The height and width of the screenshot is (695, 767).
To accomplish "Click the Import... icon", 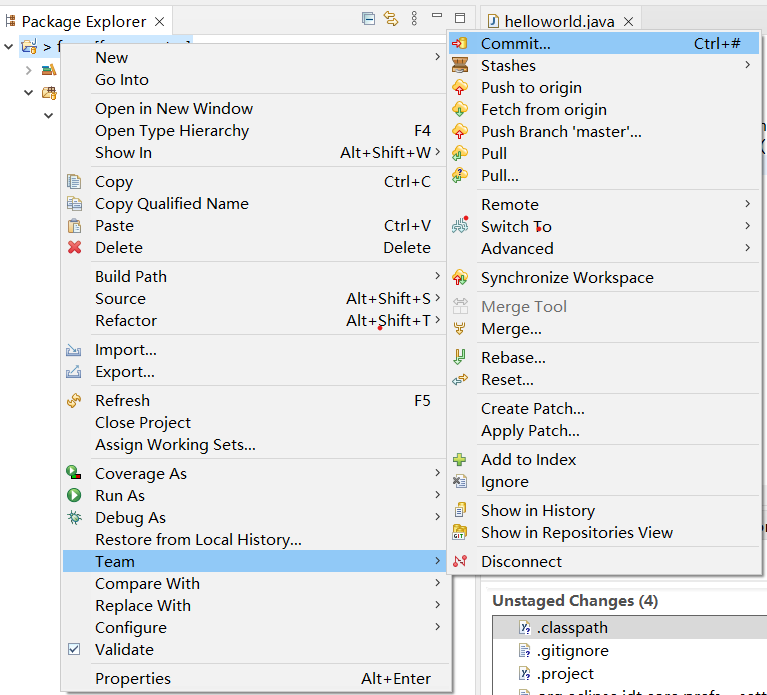I will click(x=74, y=349).
